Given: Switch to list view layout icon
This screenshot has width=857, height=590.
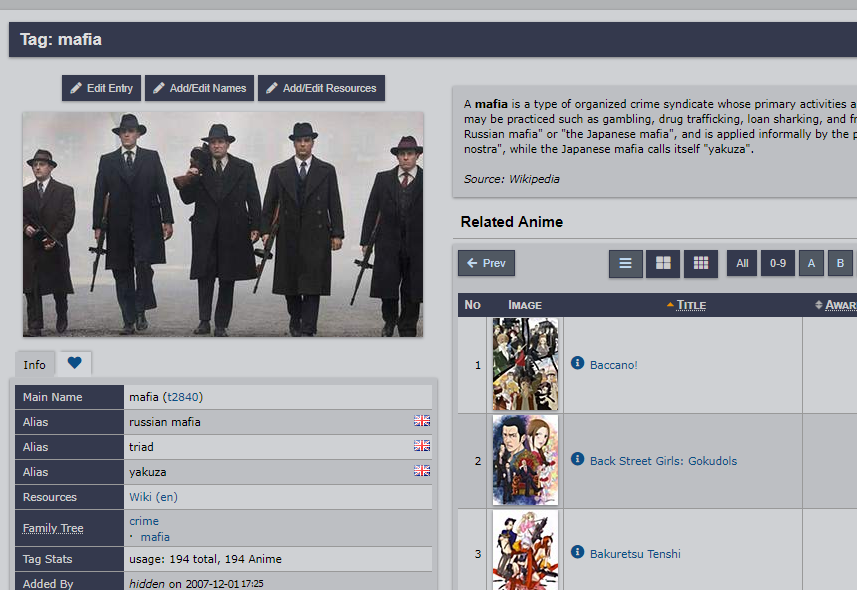Looking at the screenshot, I should (x=625, y=263).
